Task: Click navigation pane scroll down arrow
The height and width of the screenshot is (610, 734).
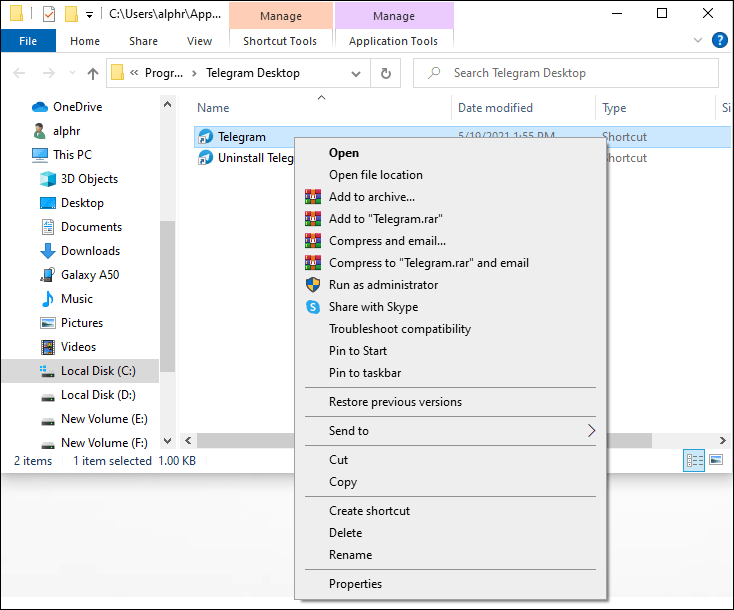Action: [167, 441]
